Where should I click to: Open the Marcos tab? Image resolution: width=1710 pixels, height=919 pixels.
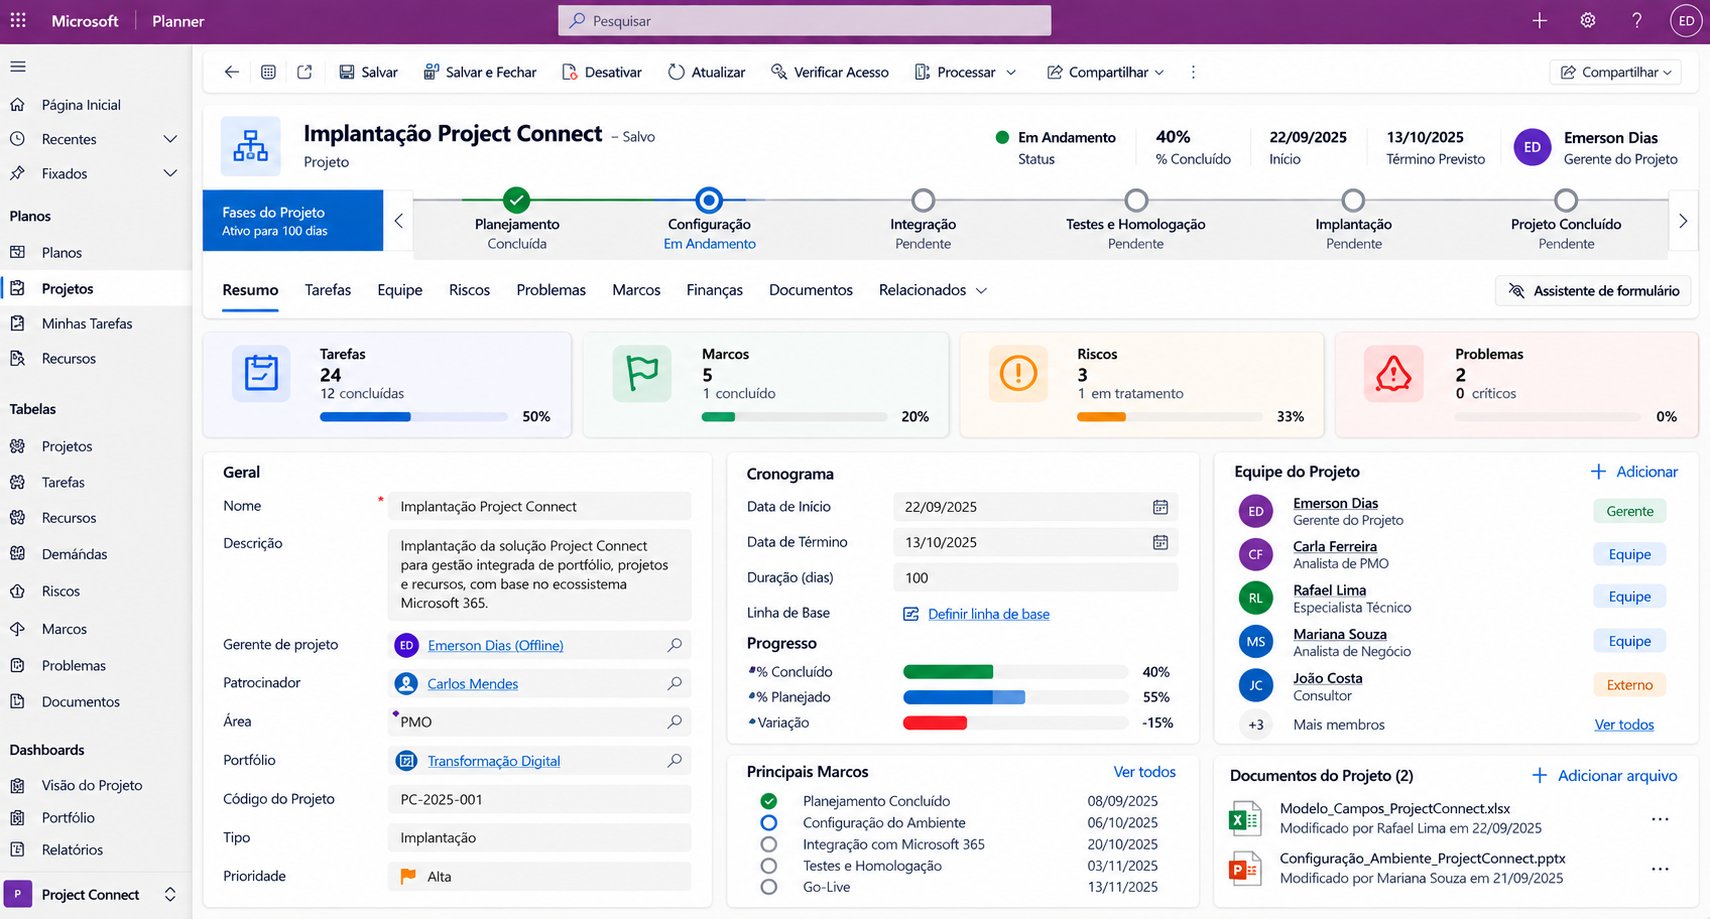636,290
